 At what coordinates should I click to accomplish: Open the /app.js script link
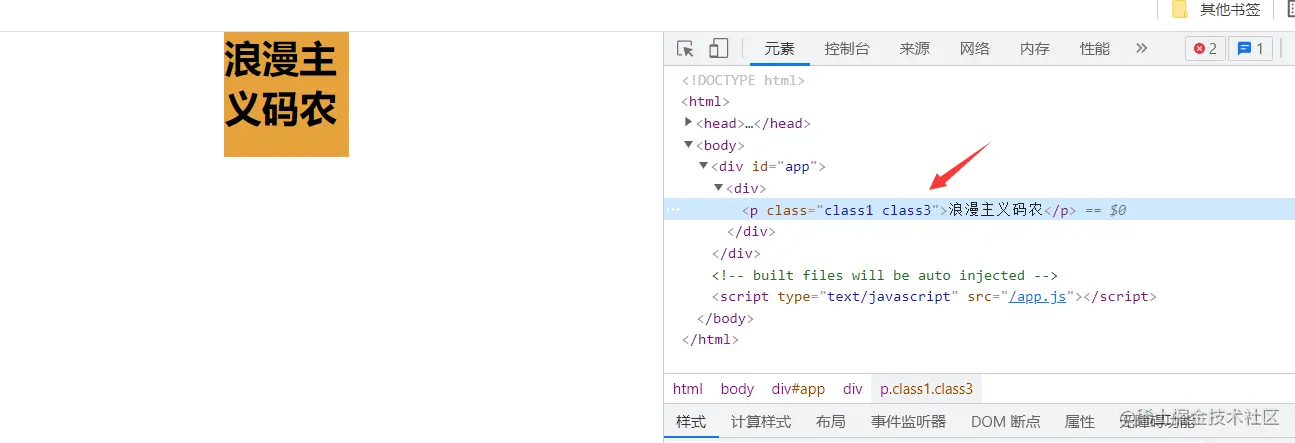(1038, 297)
